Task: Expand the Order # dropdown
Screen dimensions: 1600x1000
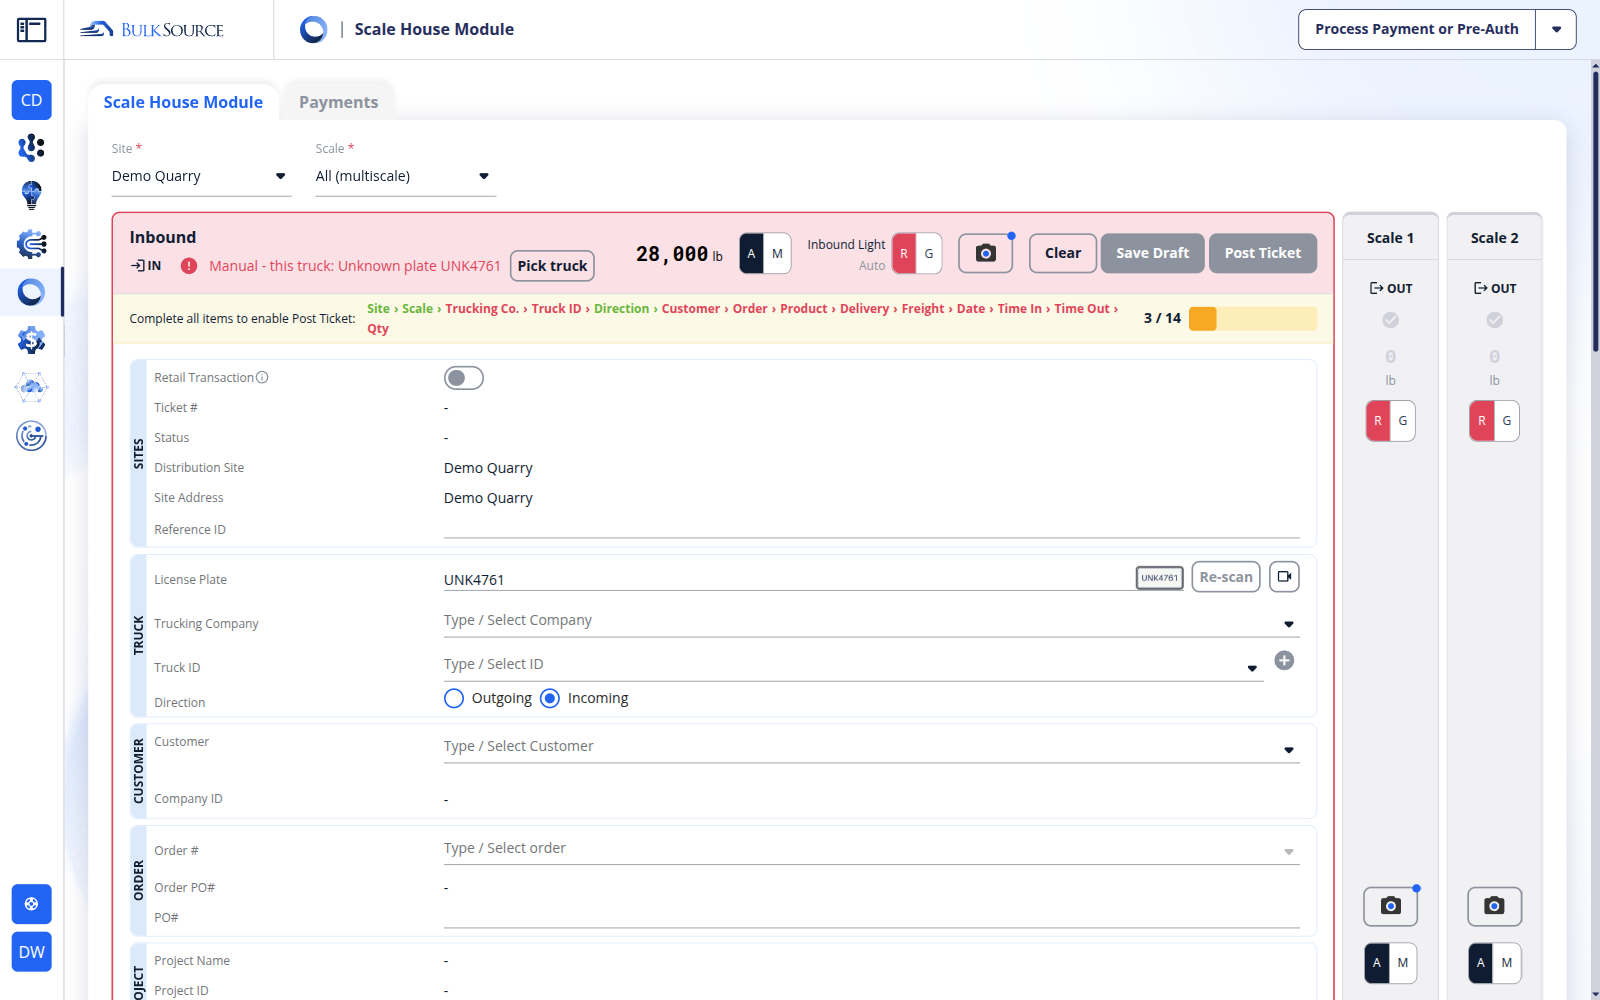Action: coord(1289,852)
